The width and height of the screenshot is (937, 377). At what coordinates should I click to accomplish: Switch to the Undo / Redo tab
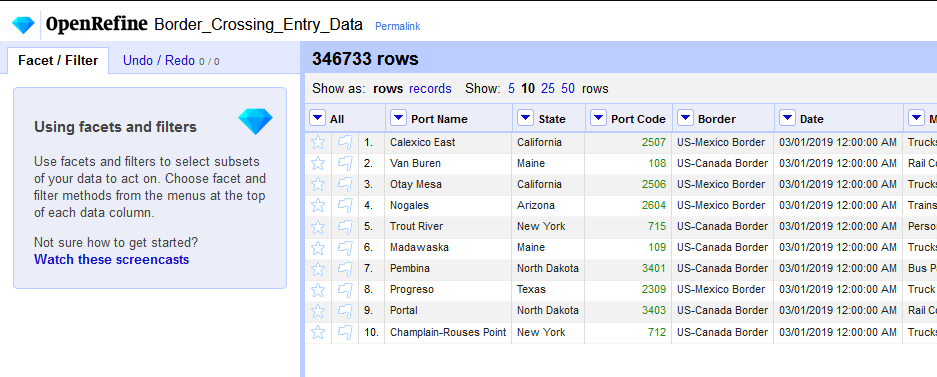(171, 60)
